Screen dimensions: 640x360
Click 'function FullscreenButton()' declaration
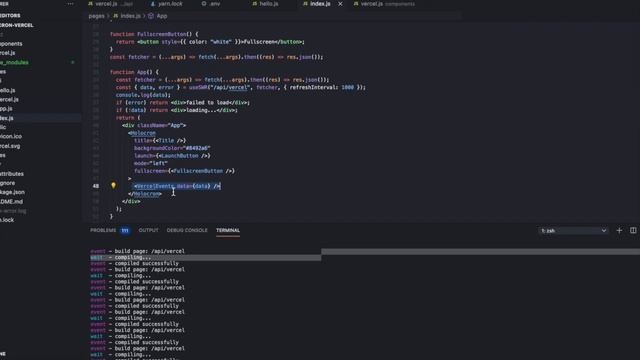click(154, 34)
